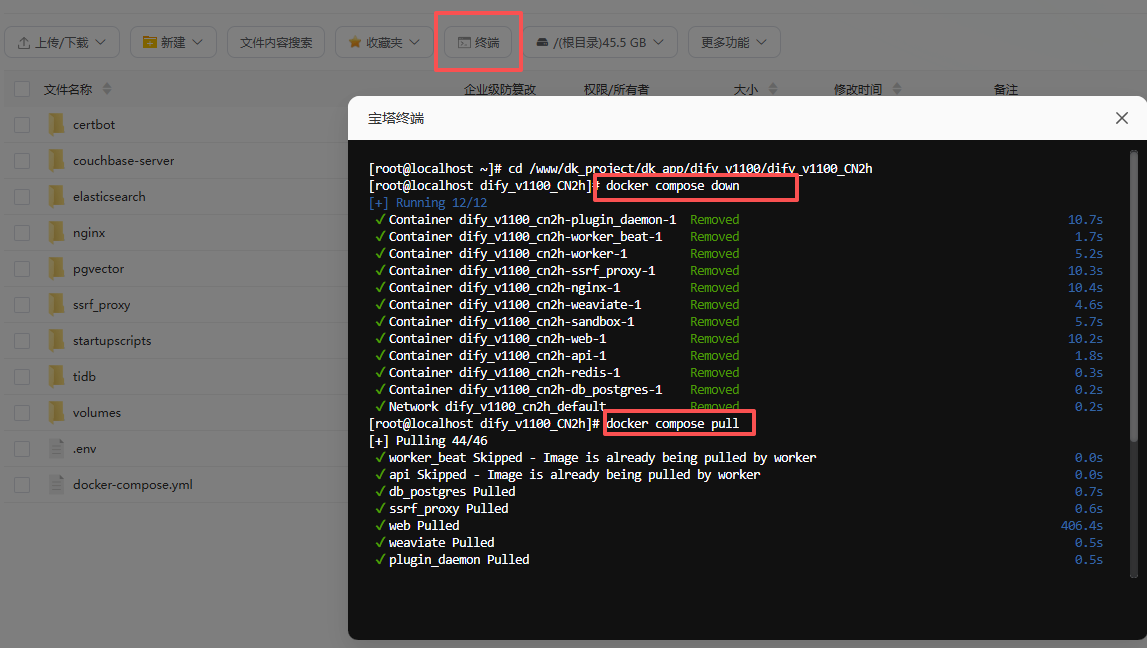The width and height of the screenshot is (1147, 648).
Task: Open the 更多功能 menu
Action: click(x=734, y=42)
